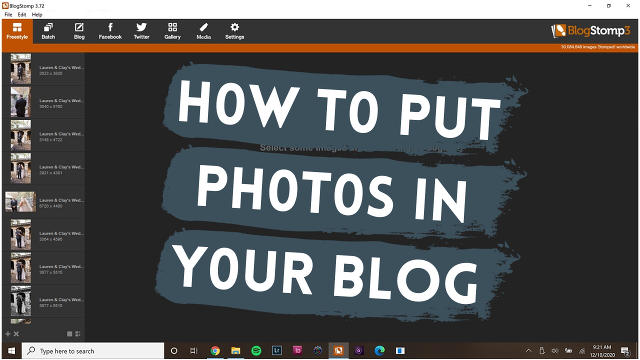Open Lightroom from taskbar
The image size is (640, 360).
277,351
